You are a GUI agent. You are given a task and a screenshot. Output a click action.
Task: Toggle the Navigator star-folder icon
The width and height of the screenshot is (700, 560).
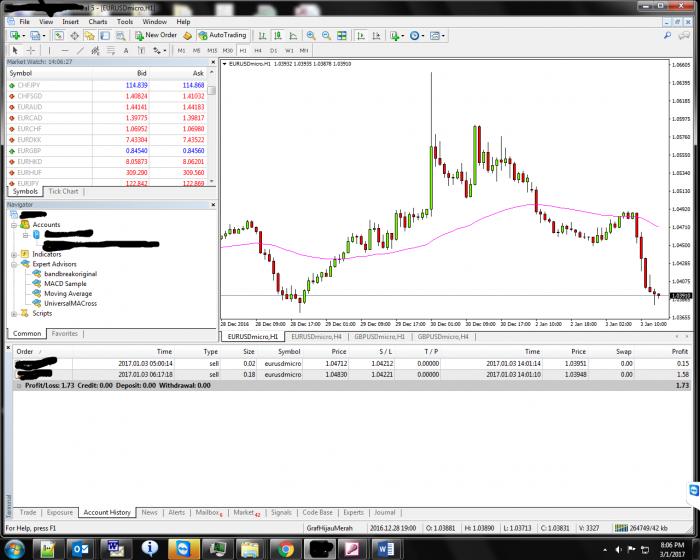pyautogui.click(x=90, y=35)
